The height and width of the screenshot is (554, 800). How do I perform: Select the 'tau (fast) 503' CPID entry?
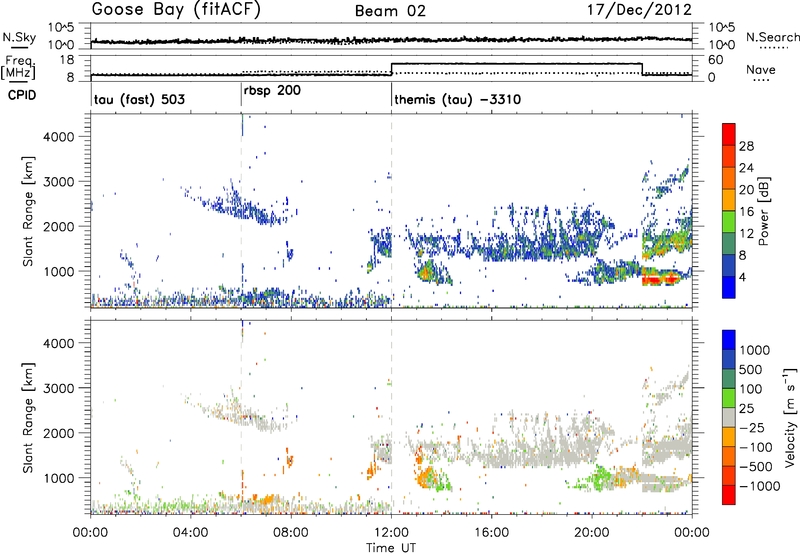click(139, 99)
